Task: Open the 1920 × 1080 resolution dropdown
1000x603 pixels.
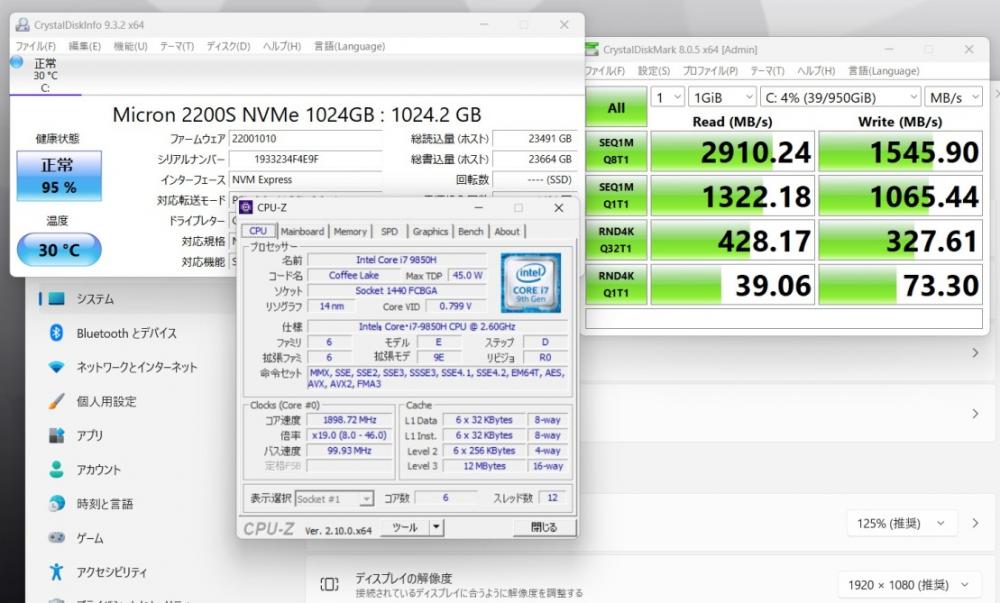Action: 908,585
